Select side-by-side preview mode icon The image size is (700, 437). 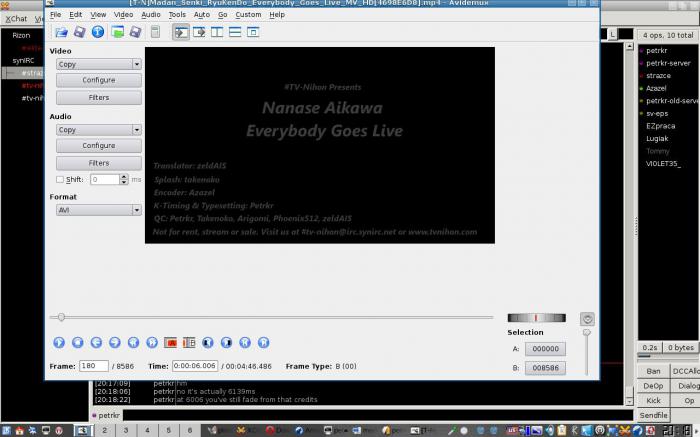(x=217, y=32)
